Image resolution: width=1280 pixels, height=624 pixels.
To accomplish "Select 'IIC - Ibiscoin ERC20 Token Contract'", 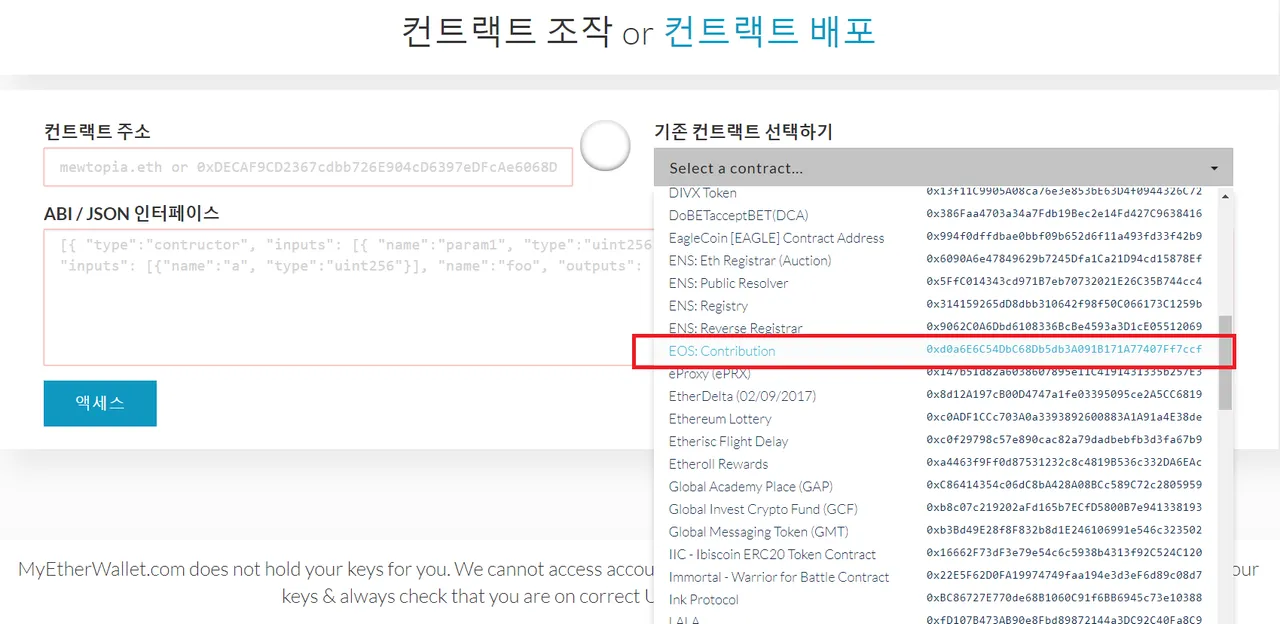I will click(x=935, y=554).
